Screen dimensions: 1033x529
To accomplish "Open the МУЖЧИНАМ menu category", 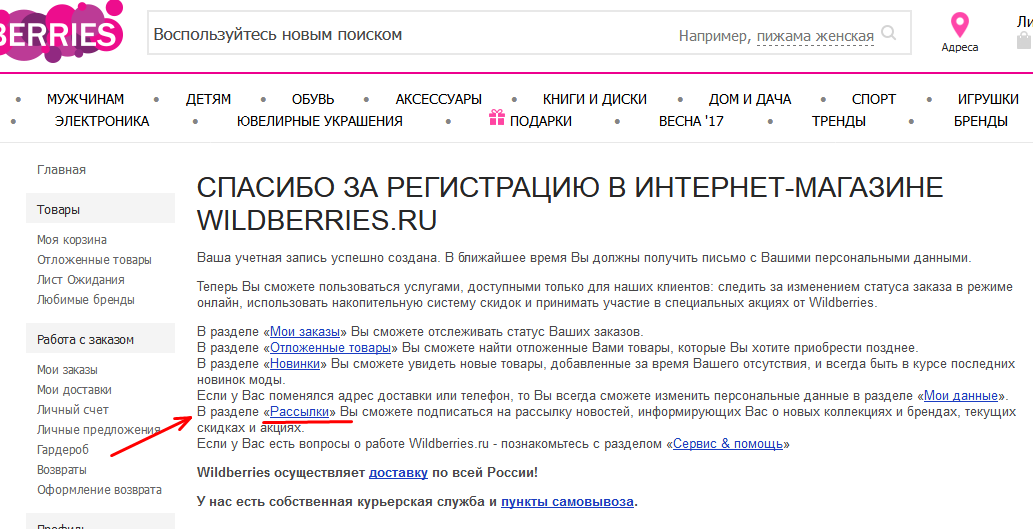I will tap(85, 99).
